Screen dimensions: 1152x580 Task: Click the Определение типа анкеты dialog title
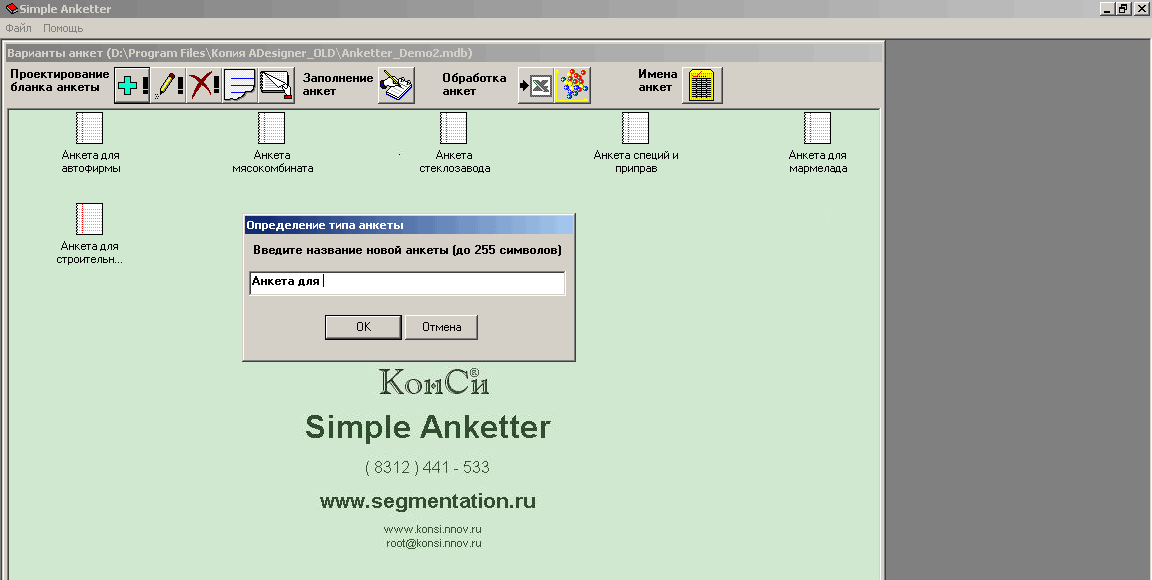click(325, 225)
